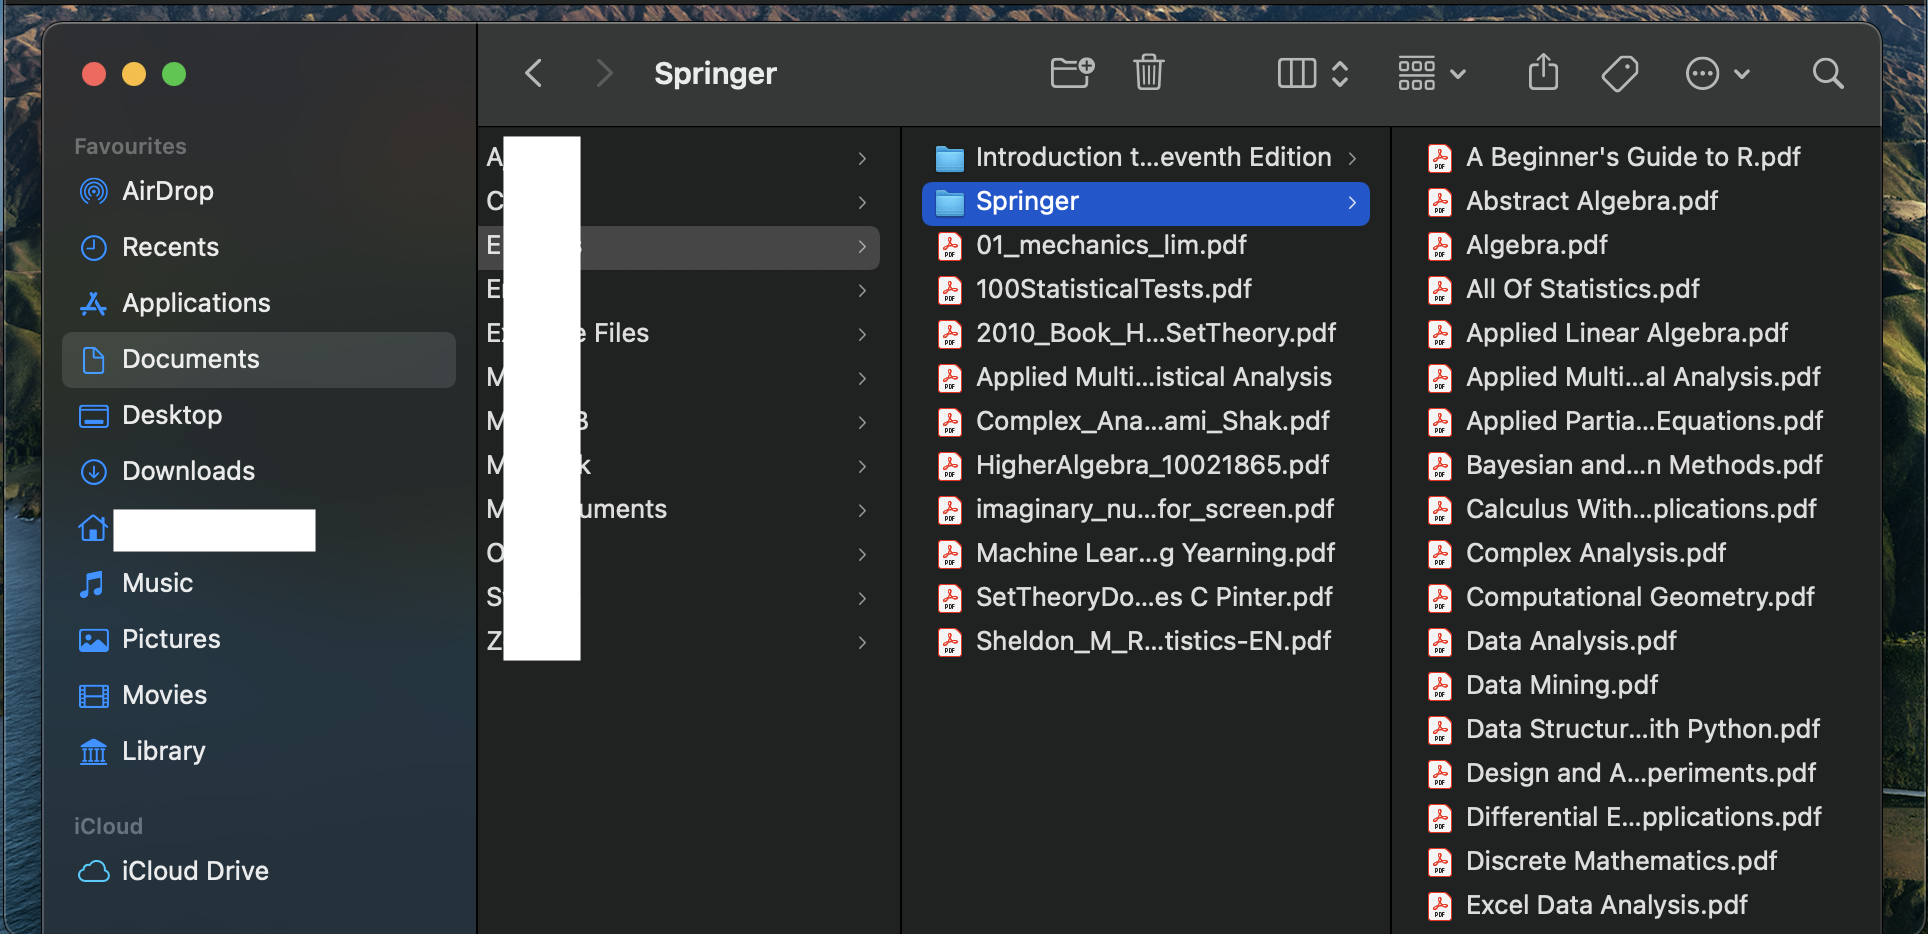Go back with the left arrow
The height and width of the screenshot is (934, 1928).
(x=534, y=73)
